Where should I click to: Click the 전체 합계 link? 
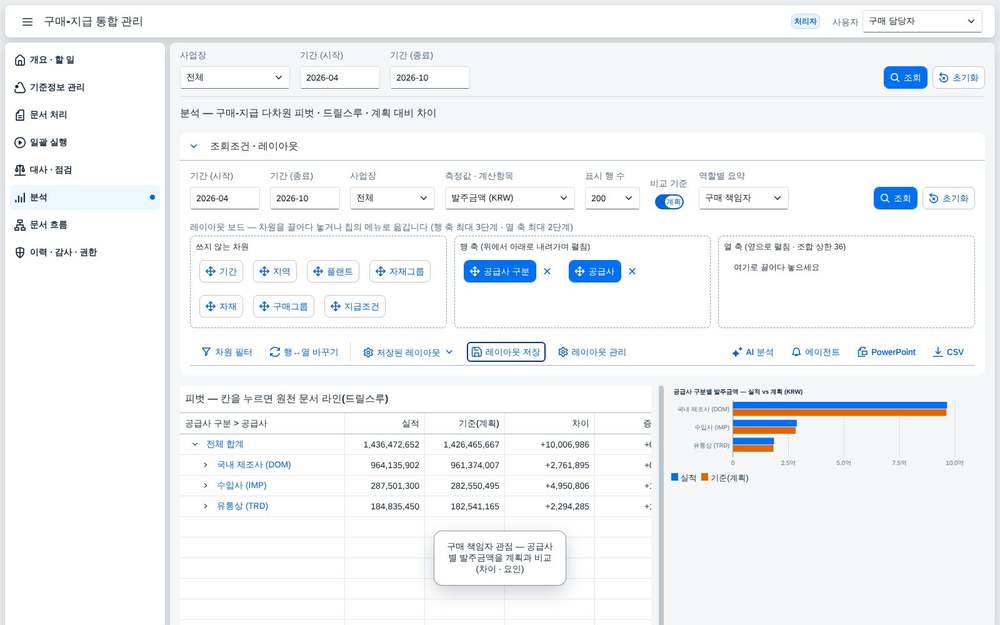(x=224, y=444)
